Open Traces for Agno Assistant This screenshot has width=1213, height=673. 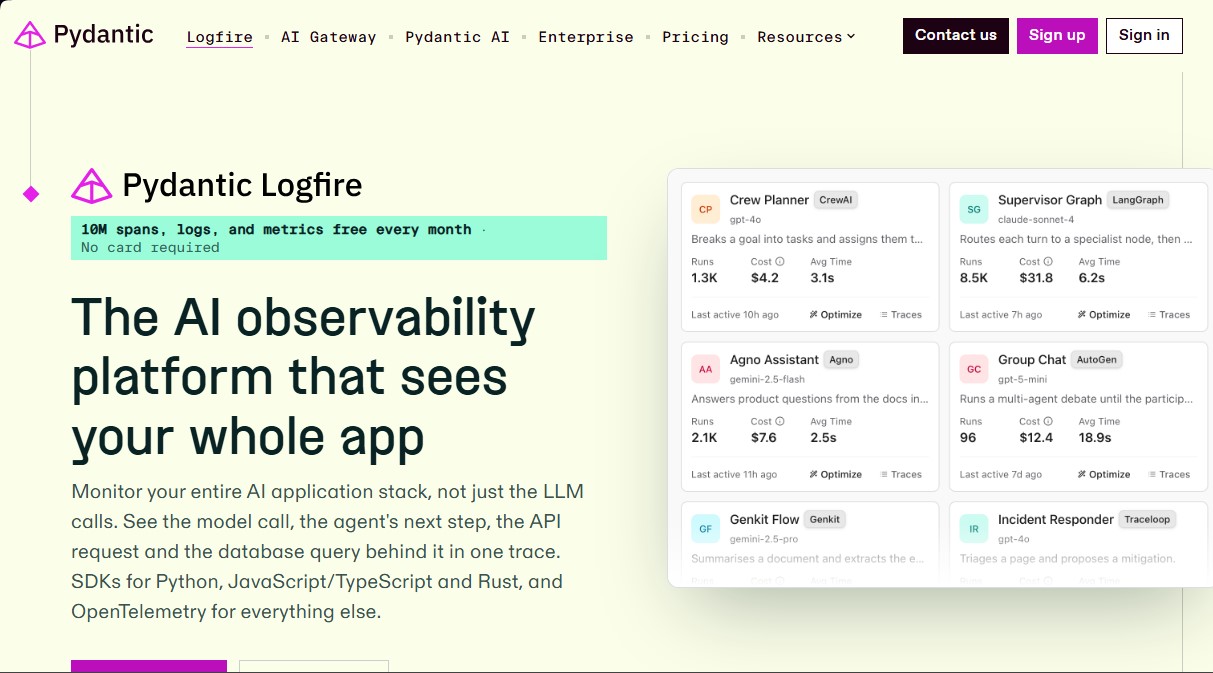pos(901,475)
